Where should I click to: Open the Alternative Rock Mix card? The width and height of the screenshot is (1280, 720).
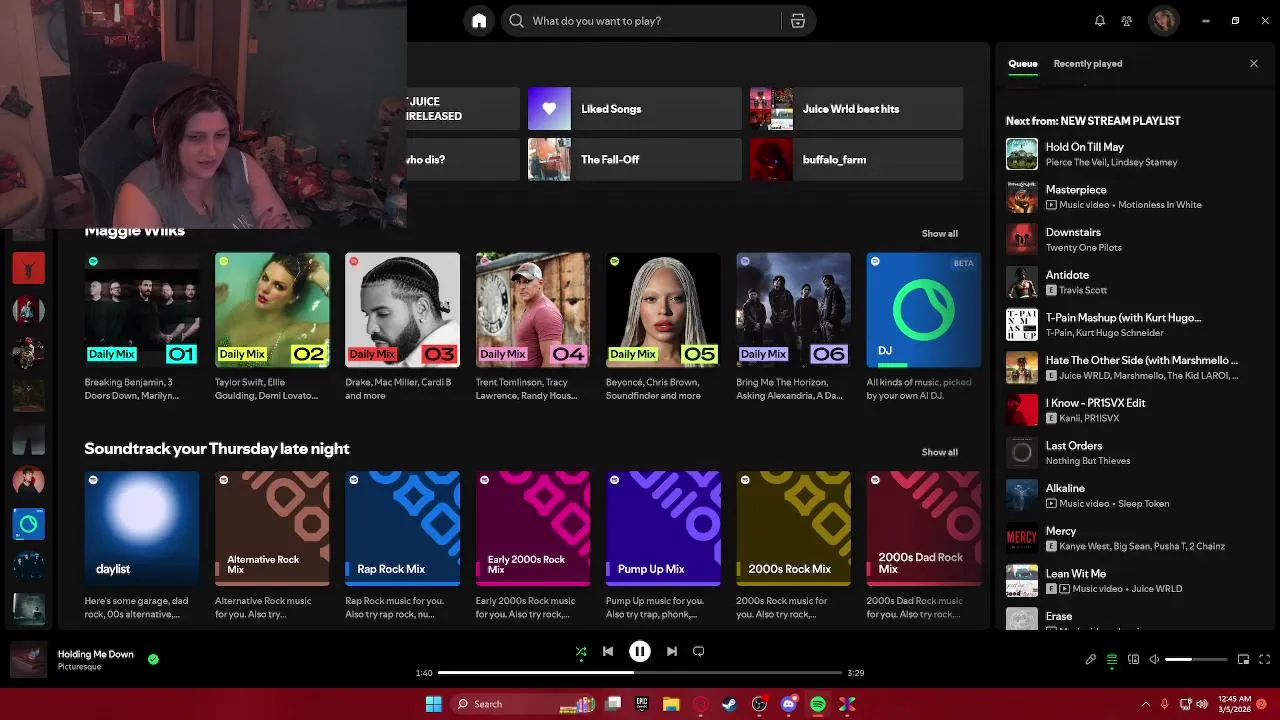pos(272,546)
